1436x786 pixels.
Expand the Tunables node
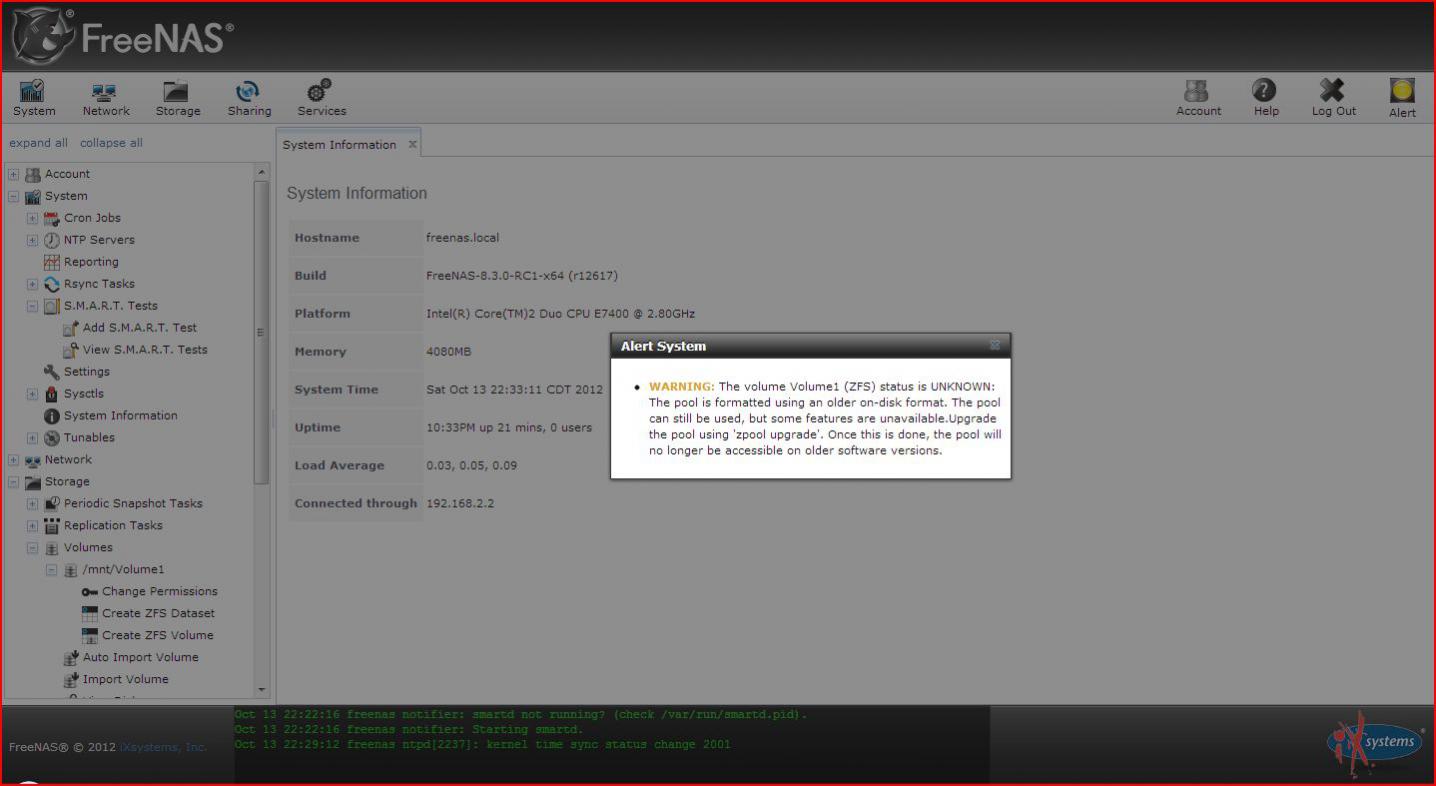[32, 438]
